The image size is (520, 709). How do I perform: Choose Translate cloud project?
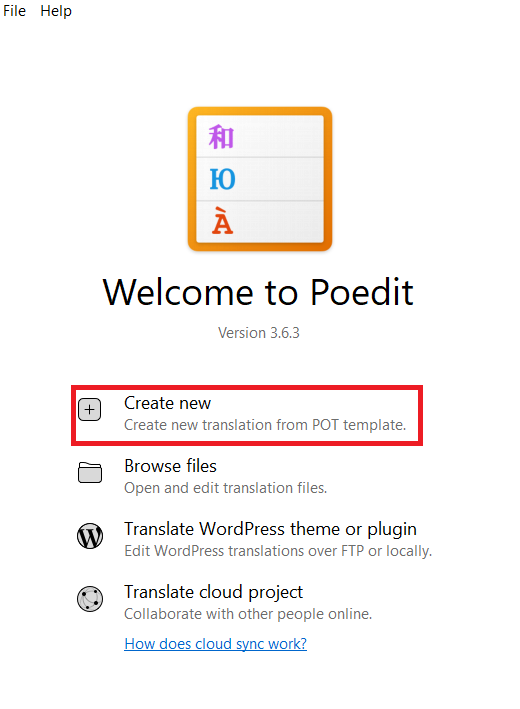(x=213, y=592)
